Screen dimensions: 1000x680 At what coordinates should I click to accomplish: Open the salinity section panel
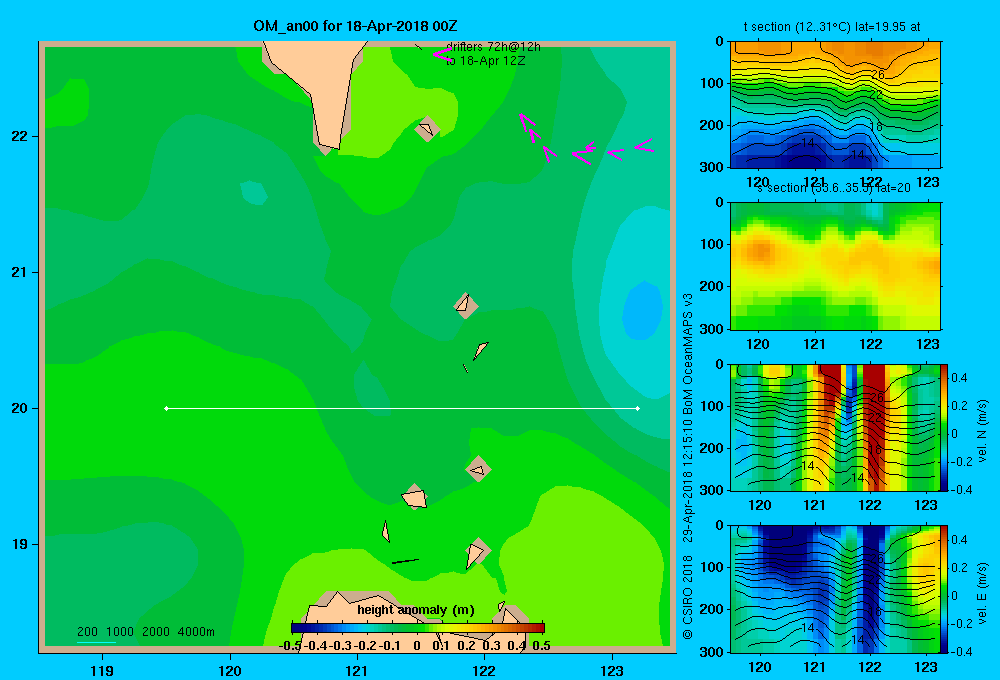click(x=835, y=266)
